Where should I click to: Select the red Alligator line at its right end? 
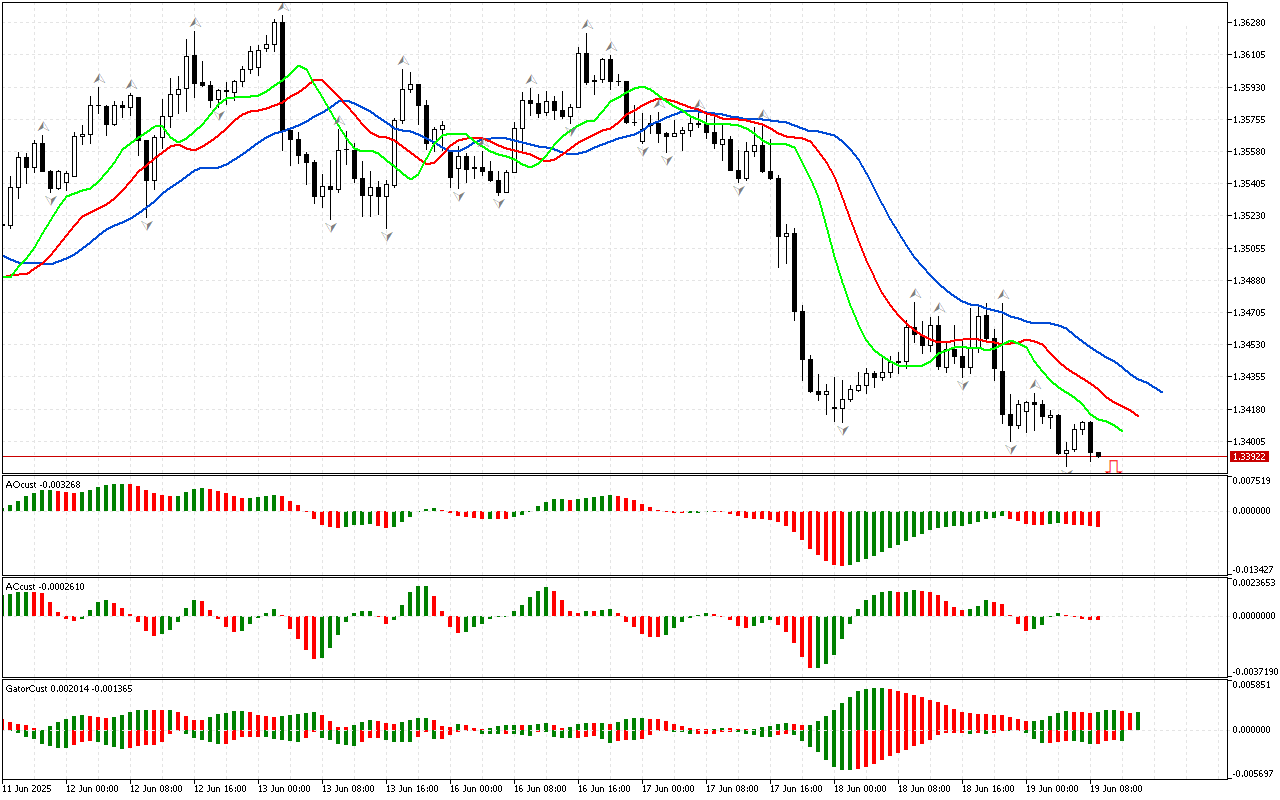[1136, 413]
